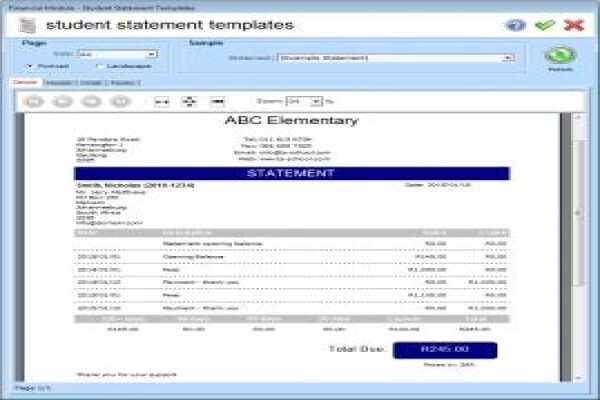
Task: Go to next page navigation button
Action: [x=91, y=101]
